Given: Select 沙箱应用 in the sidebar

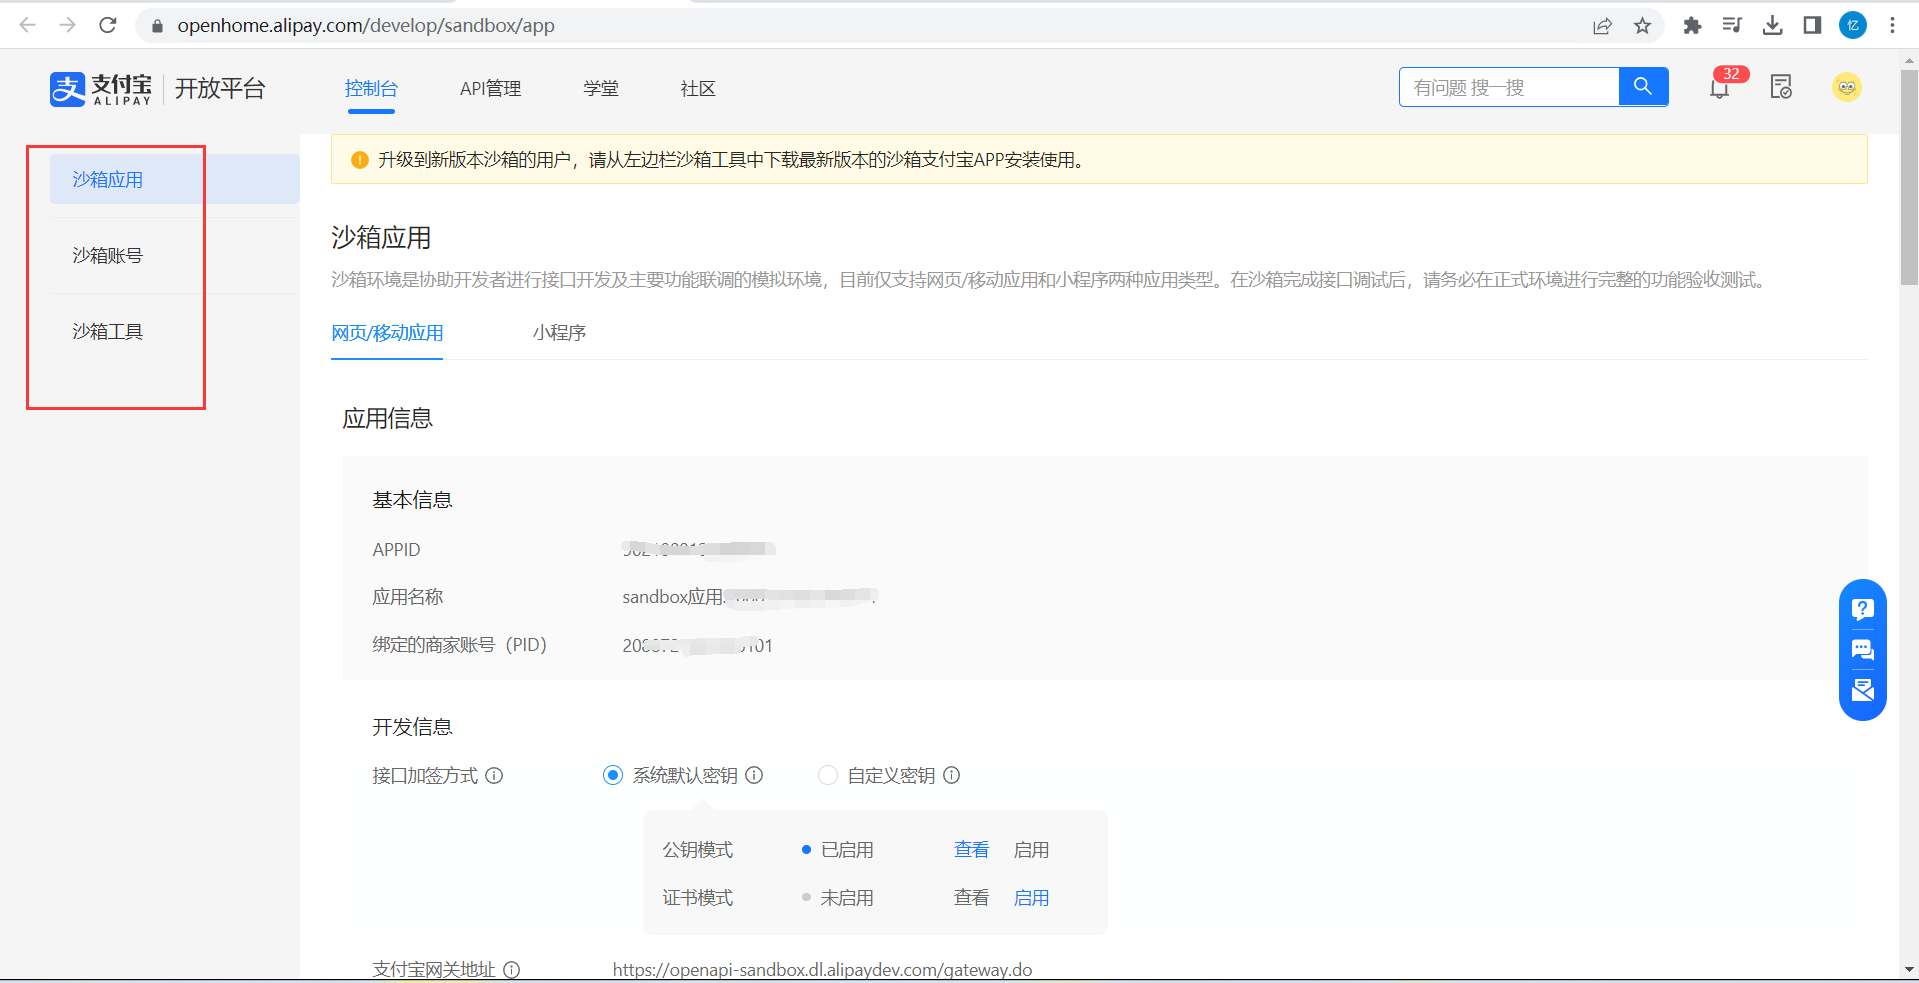Looking at the screenshot, I should pyautogui.click(x=175, y=179).
